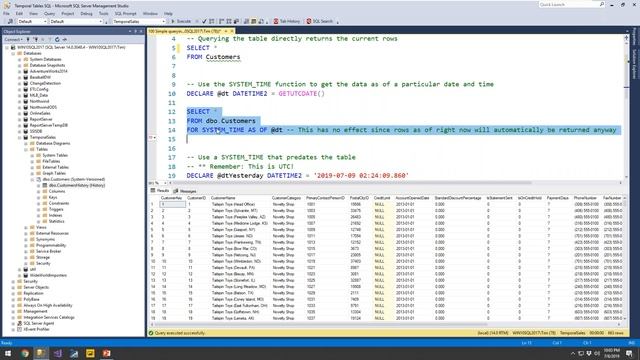640x360 pixels.
Task: Open the Tools menu
Action: 104,13
